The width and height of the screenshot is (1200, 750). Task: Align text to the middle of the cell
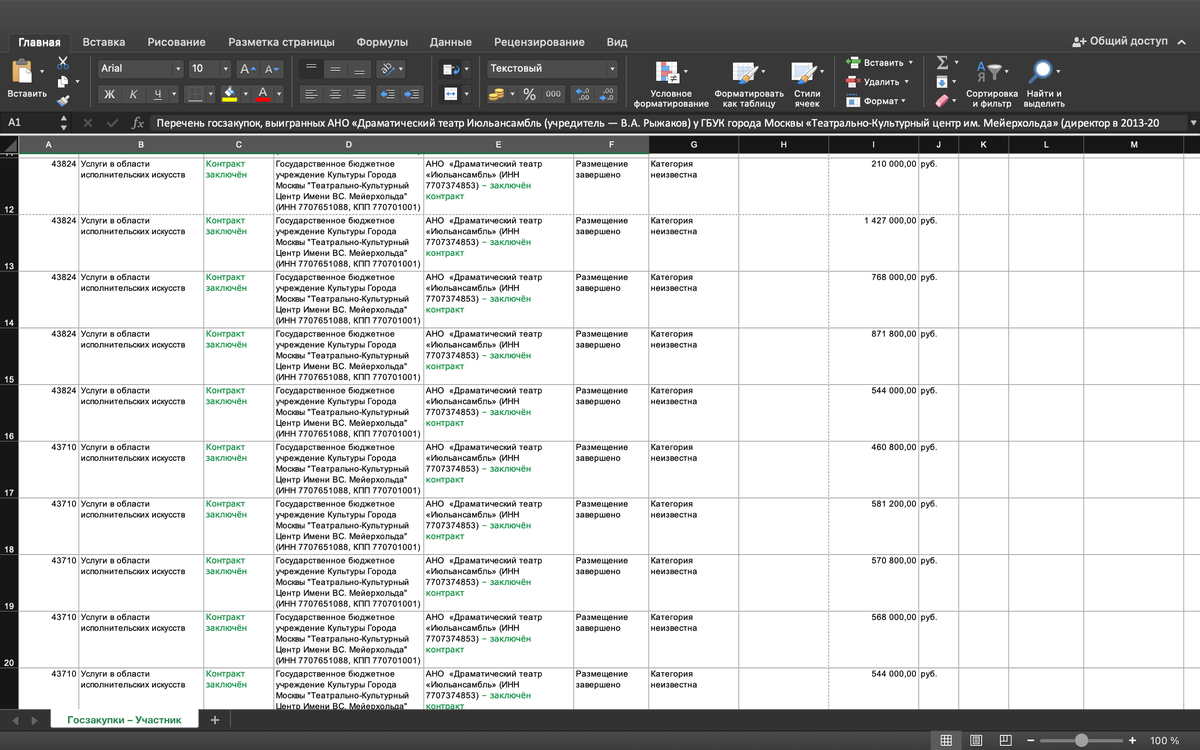(x=335, y=69)
